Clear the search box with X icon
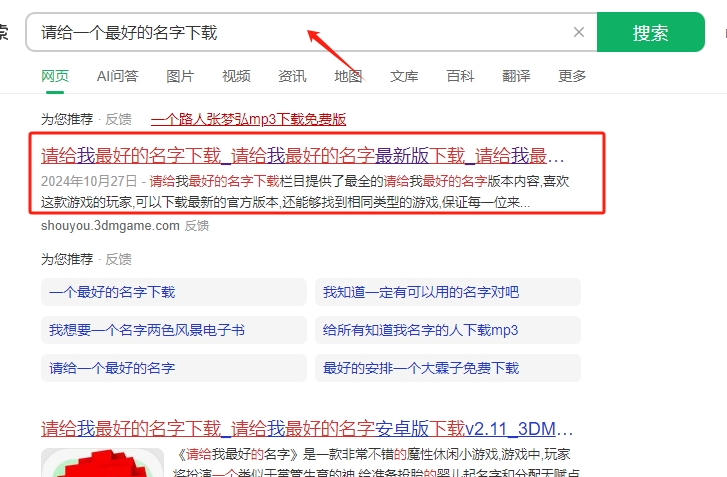727x477 pixels. pyautogui.click(x=578, y=32)
